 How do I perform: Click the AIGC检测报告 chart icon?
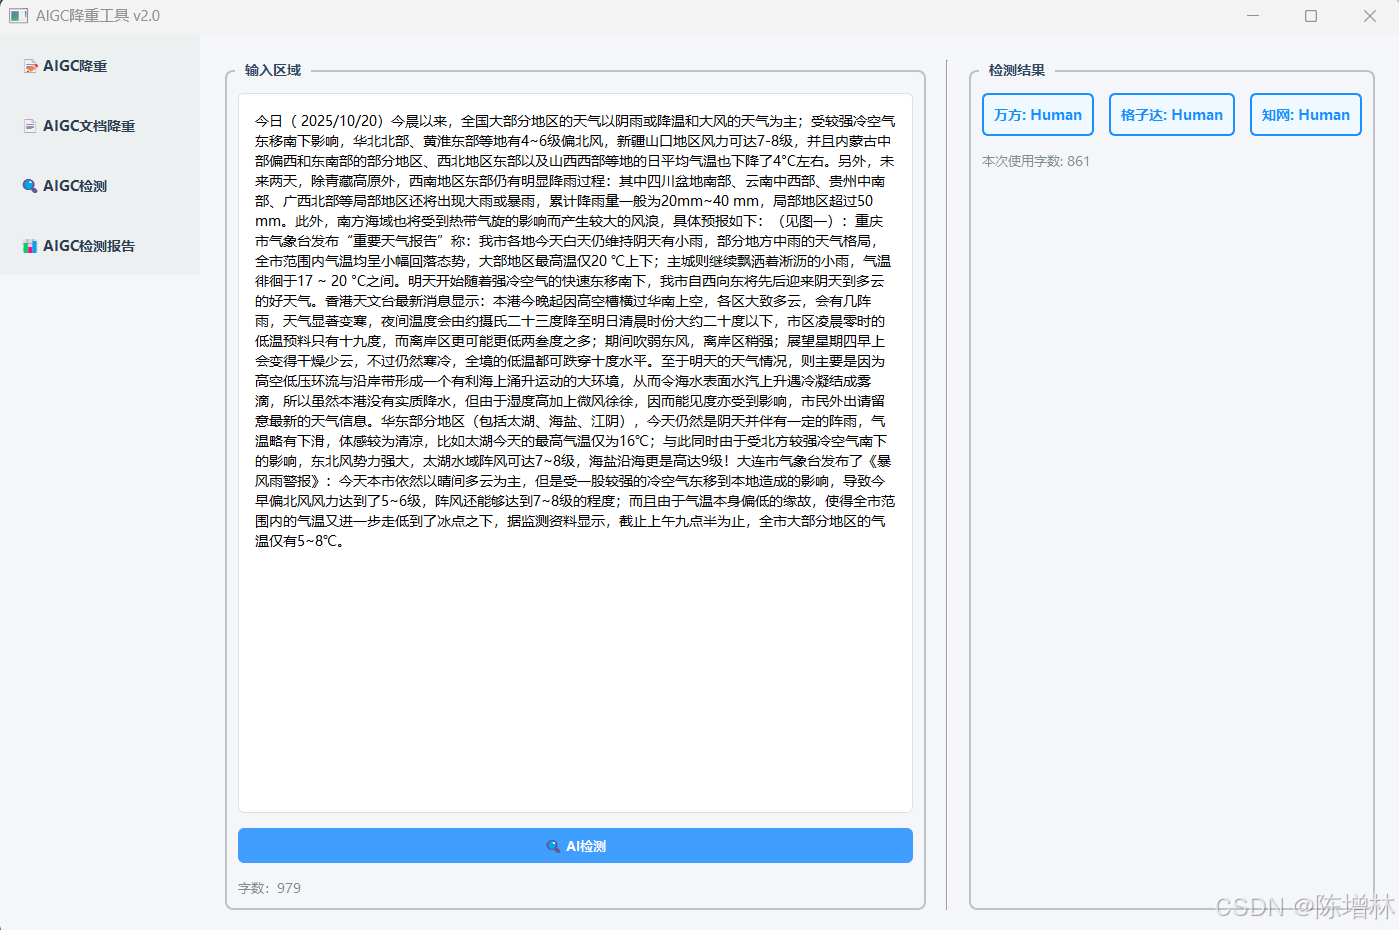pos(31,246)
